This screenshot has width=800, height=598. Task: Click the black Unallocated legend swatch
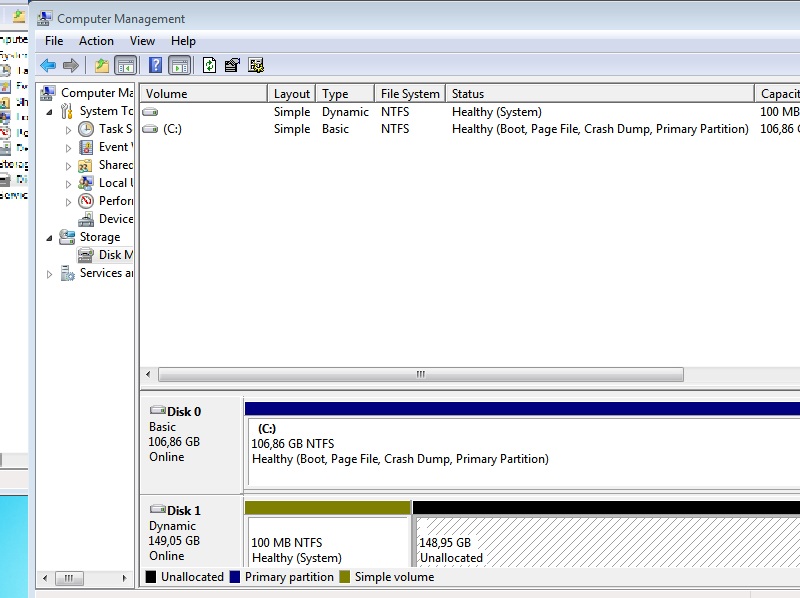pyautogui.click(x=151, y=577)
